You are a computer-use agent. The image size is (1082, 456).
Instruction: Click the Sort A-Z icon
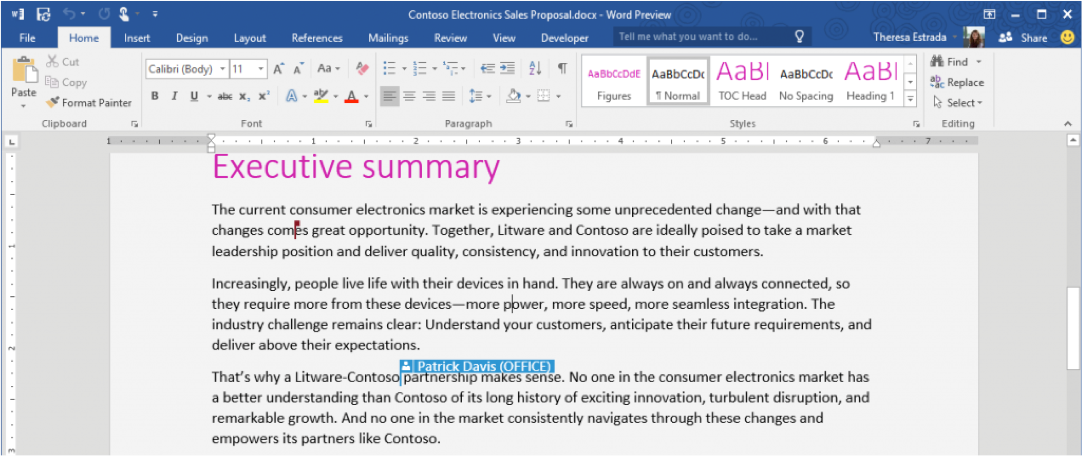coord(535,68)
